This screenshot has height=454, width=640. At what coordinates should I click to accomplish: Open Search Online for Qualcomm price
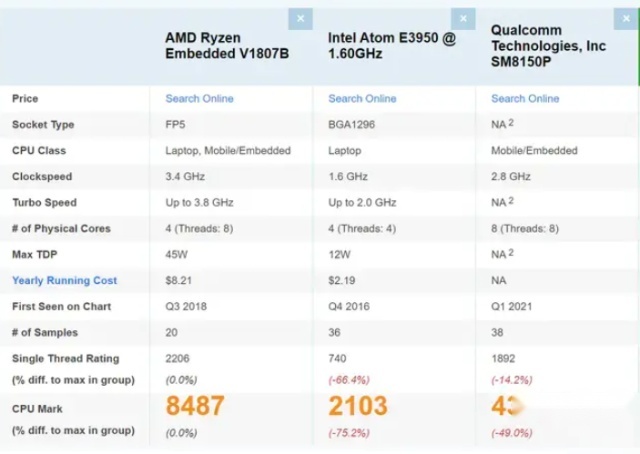click(525, 98)
